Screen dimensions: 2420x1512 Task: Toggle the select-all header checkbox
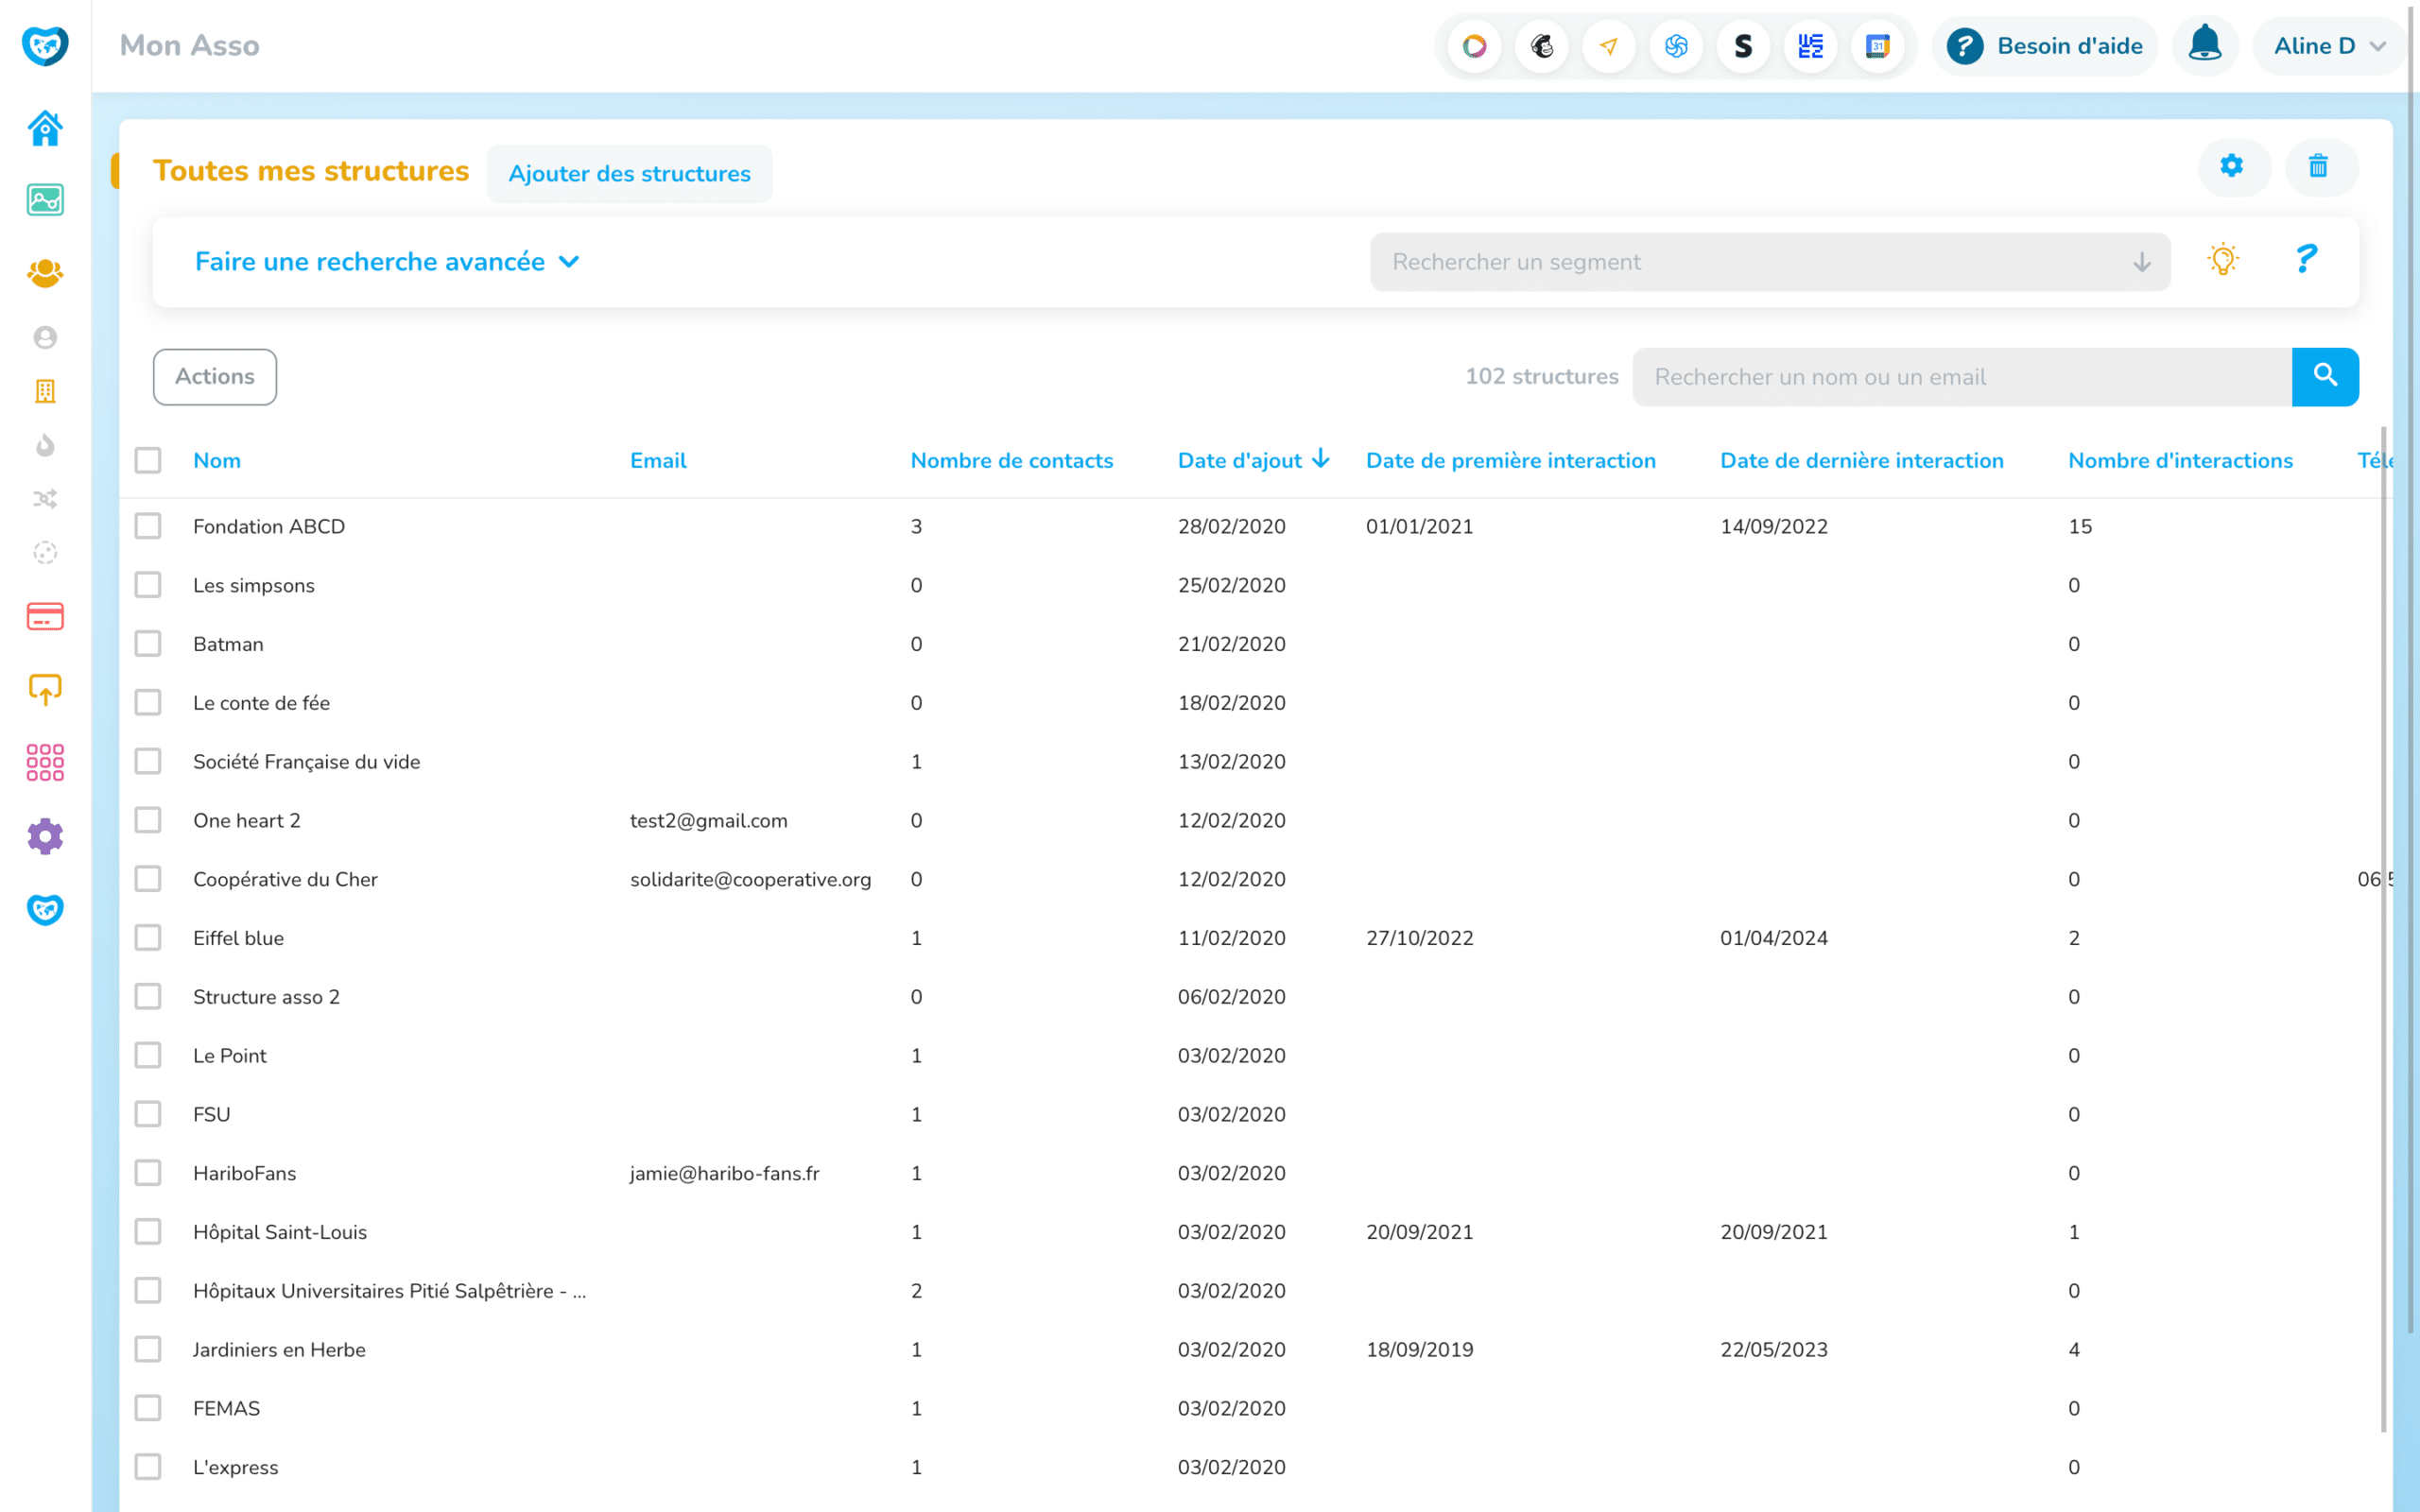(x=148, y=460)
